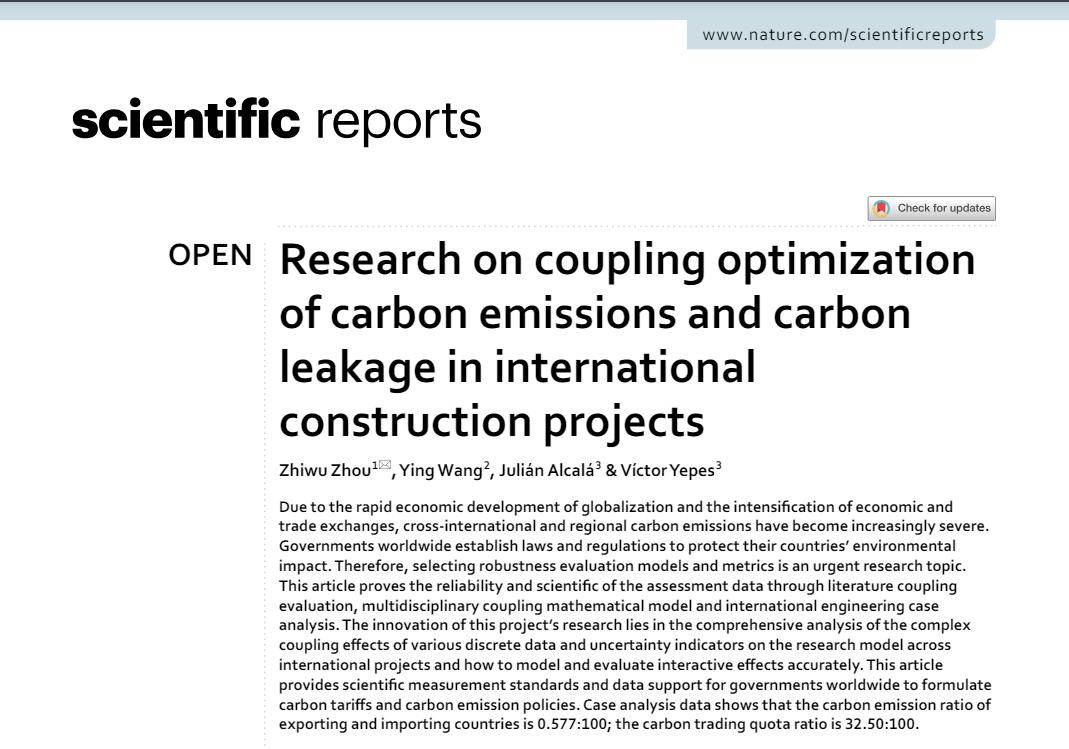Screen dimensions: 1069x749
Task: Click the title line 'Research on coupling optimization'
Action: tap(627, 259)
